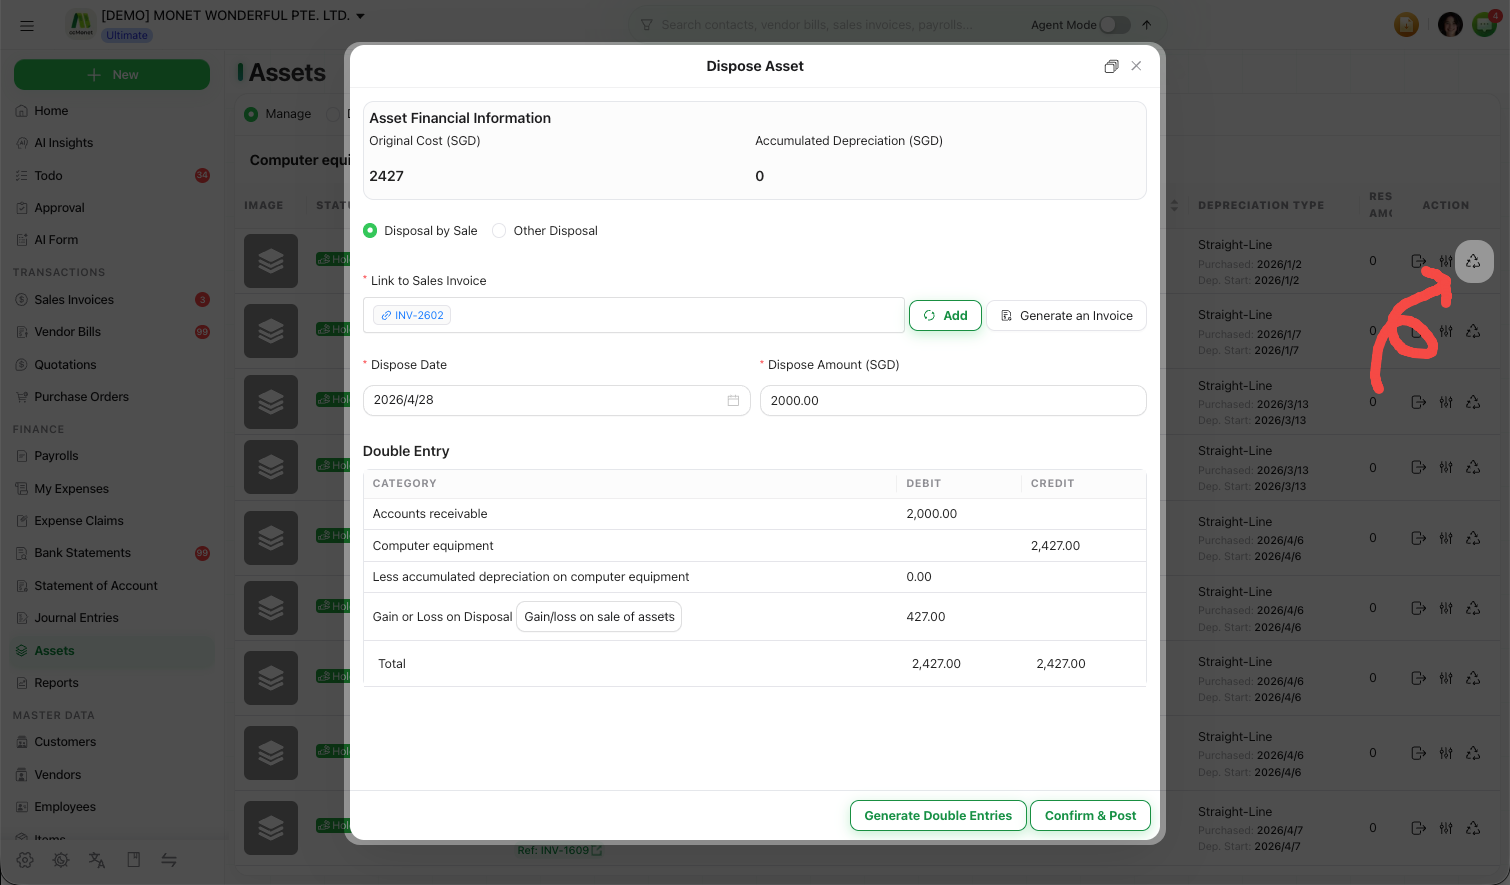
Task: Click Generate Double Entries button
Action: pyautogui.click(x=938, y=816)
